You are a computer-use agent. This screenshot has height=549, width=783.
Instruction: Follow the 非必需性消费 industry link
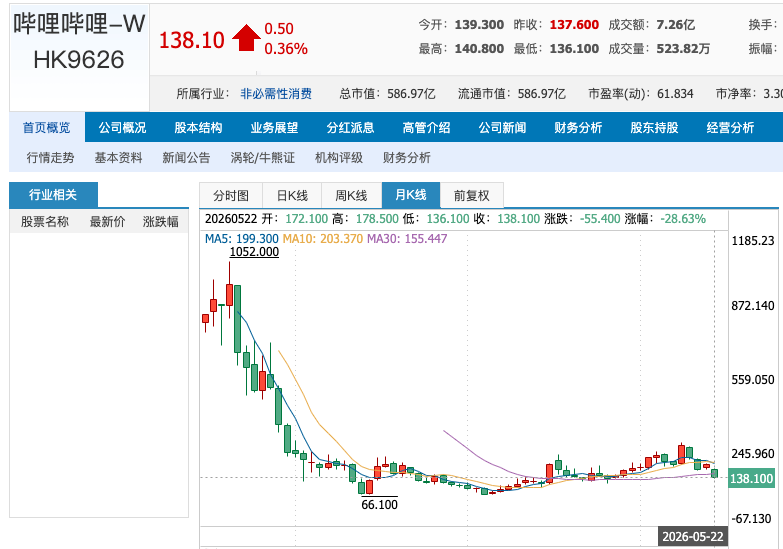pyautogui.click(x=276, y=93)
